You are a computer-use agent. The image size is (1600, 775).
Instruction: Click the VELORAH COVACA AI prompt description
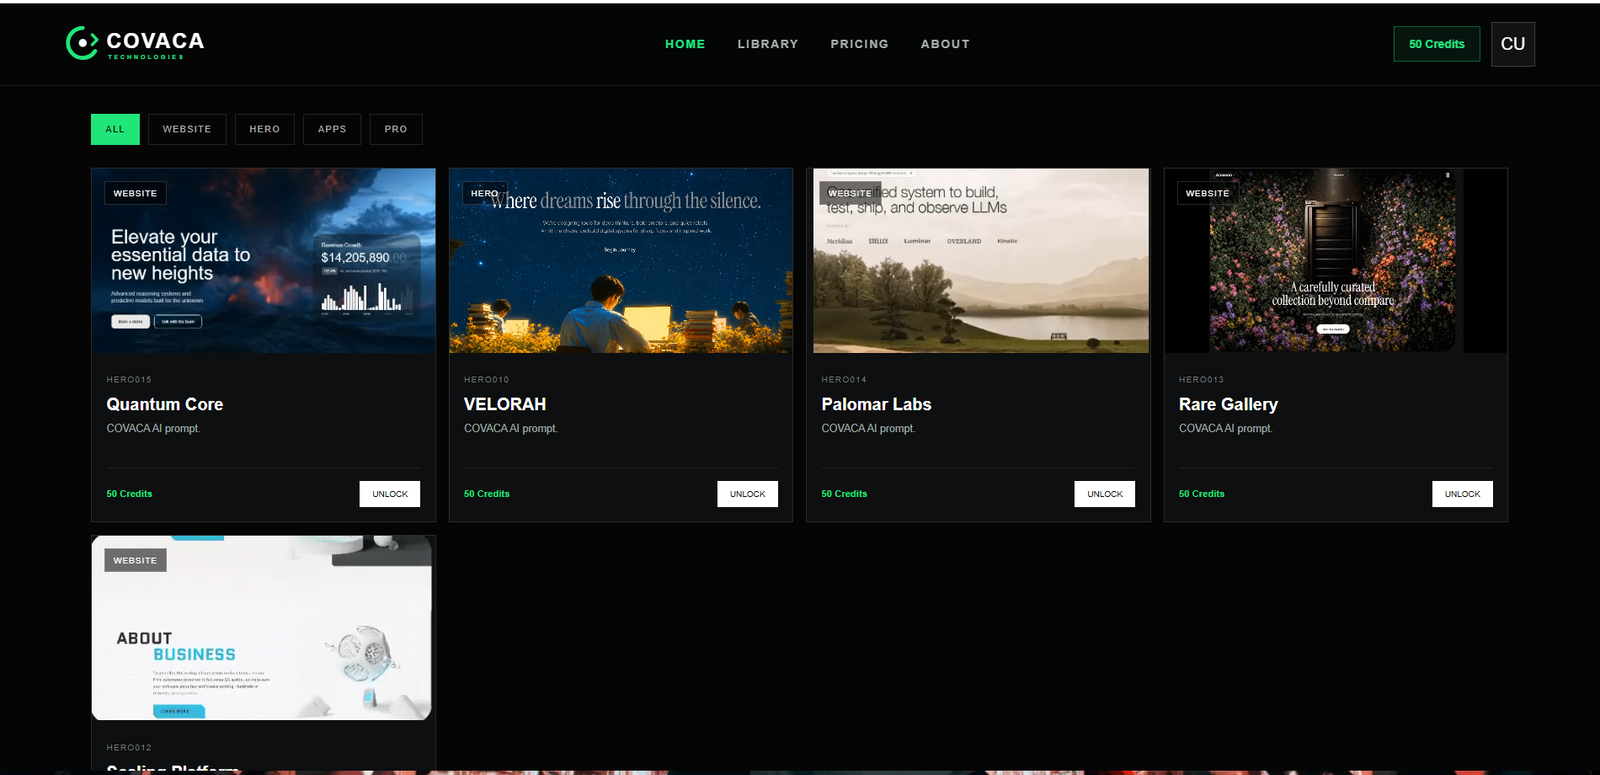coord(511,428)
